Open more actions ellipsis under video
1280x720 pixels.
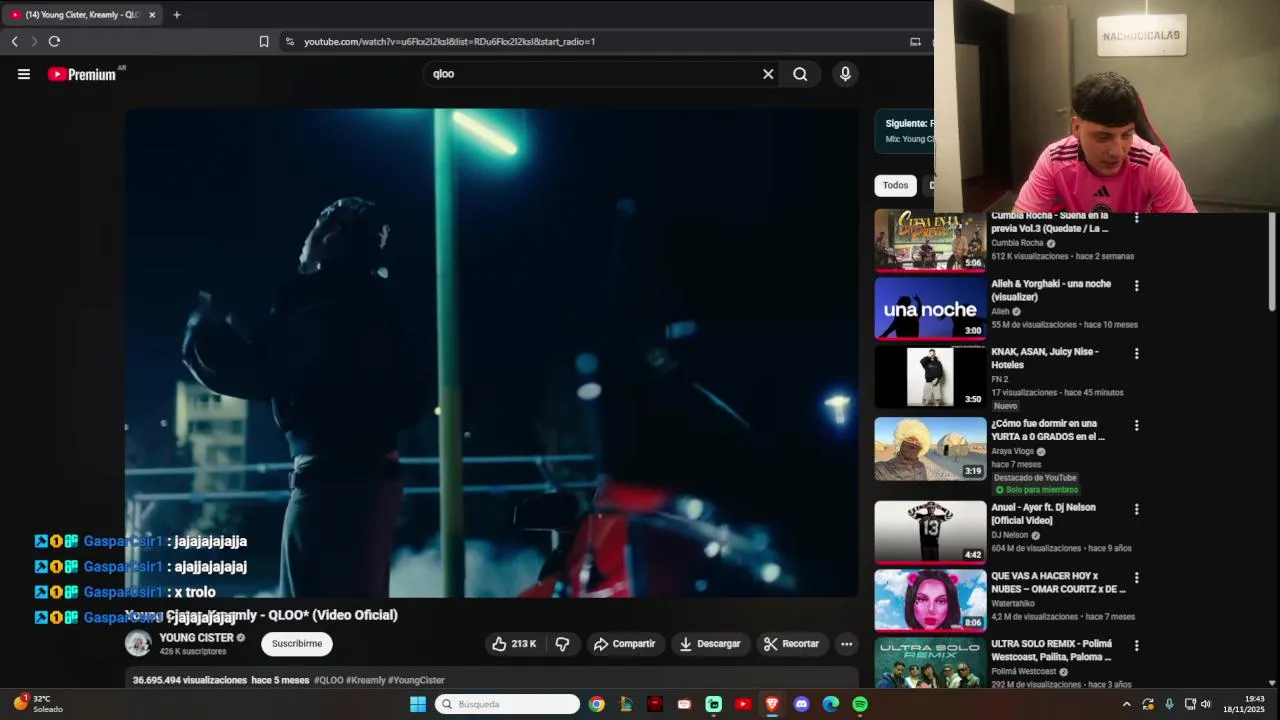tap(847, 644)
